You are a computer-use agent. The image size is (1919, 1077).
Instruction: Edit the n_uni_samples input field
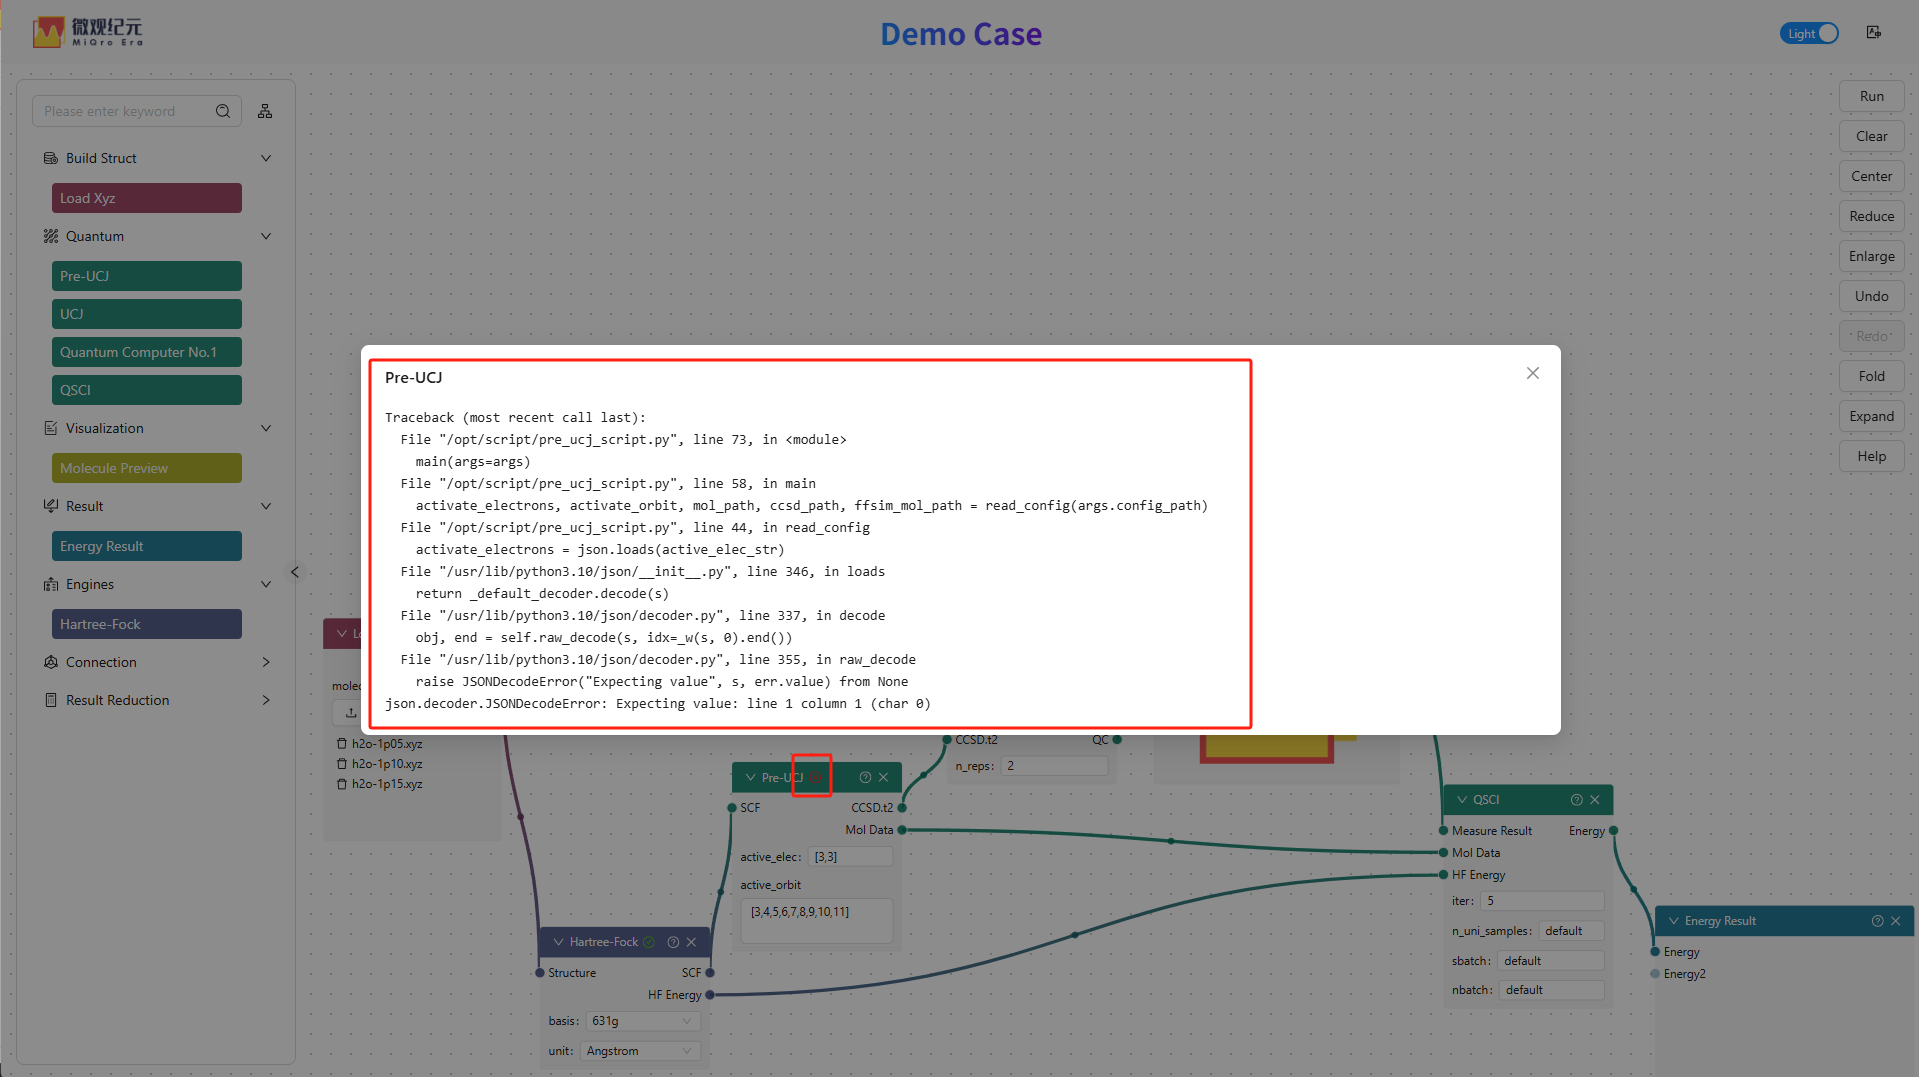(x=1571, y=931)
